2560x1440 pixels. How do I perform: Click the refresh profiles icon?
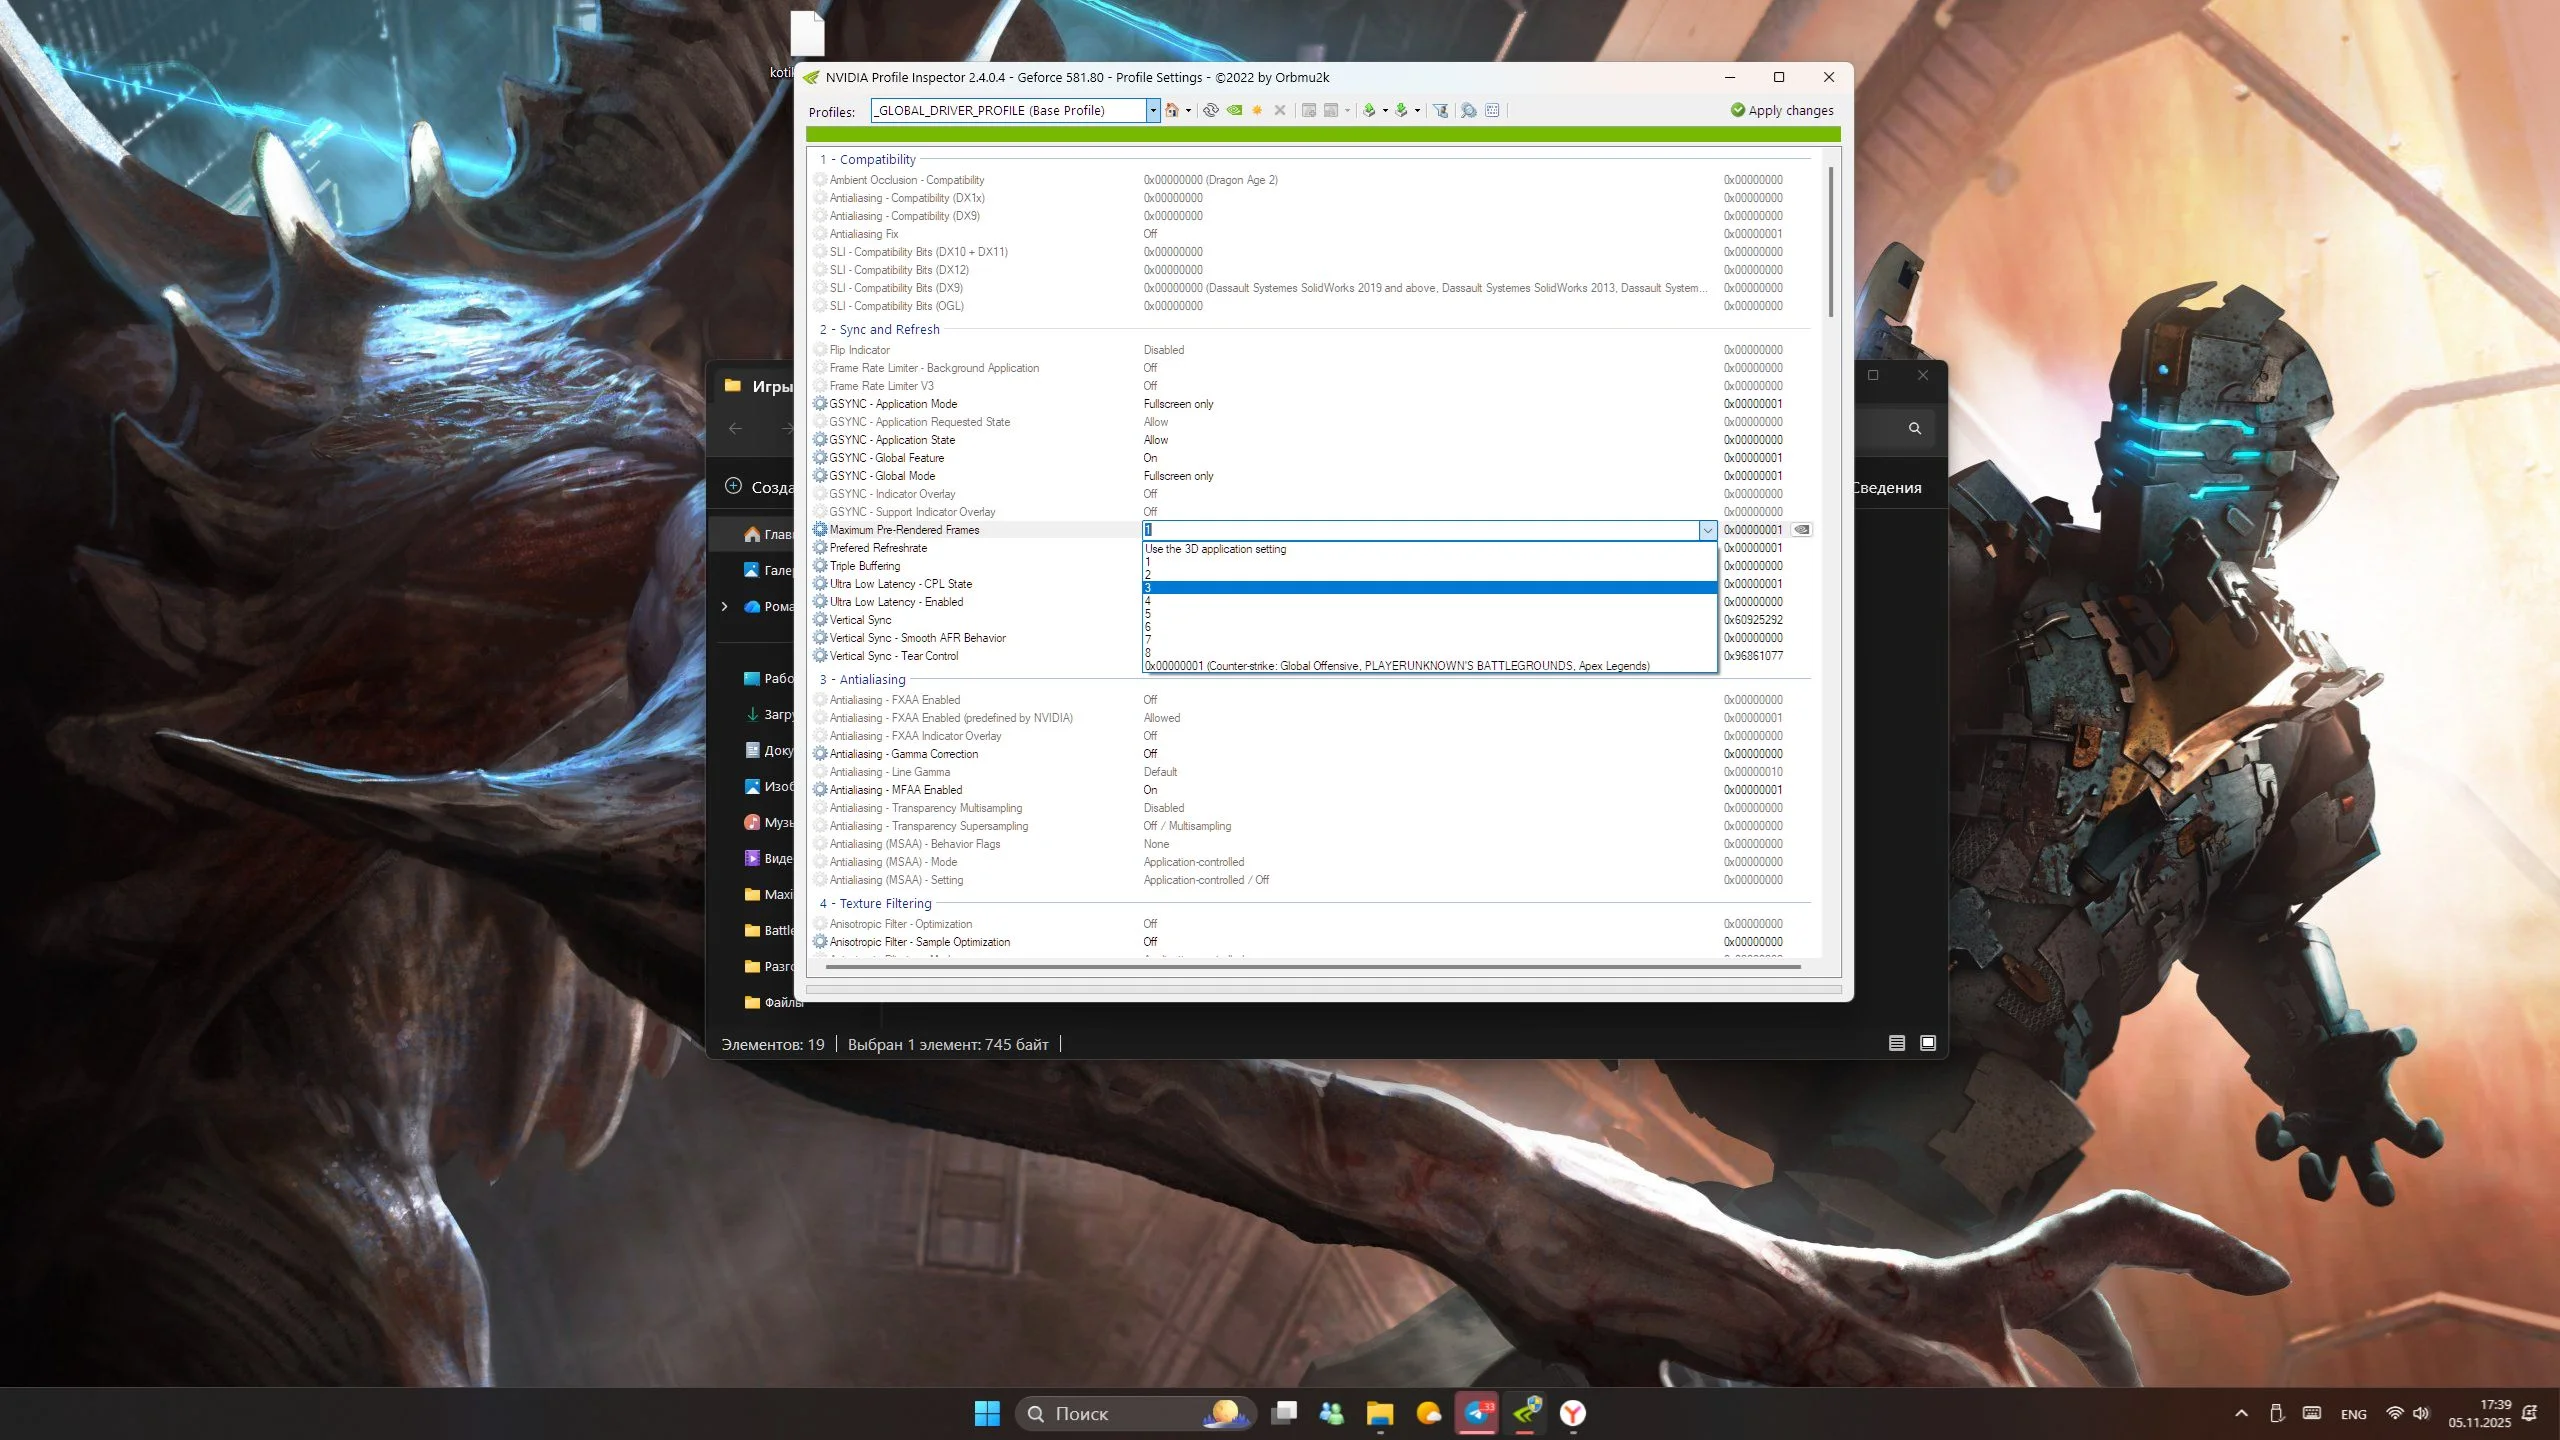pos(1210,110)
